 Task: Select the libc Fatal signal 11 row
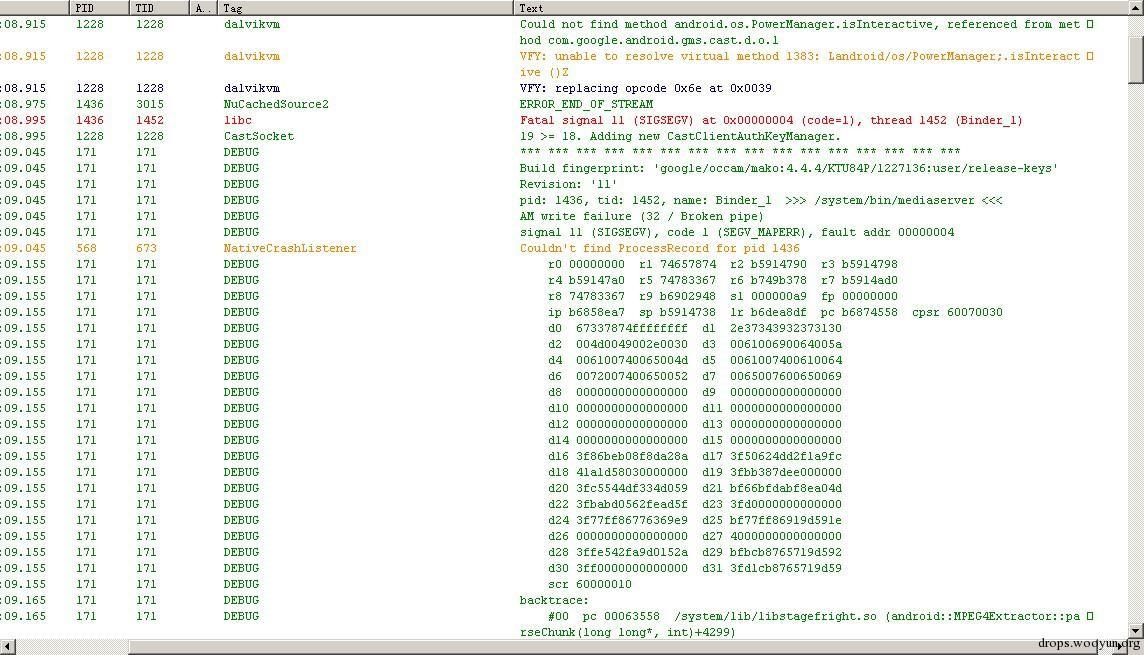tap(564, 120)
